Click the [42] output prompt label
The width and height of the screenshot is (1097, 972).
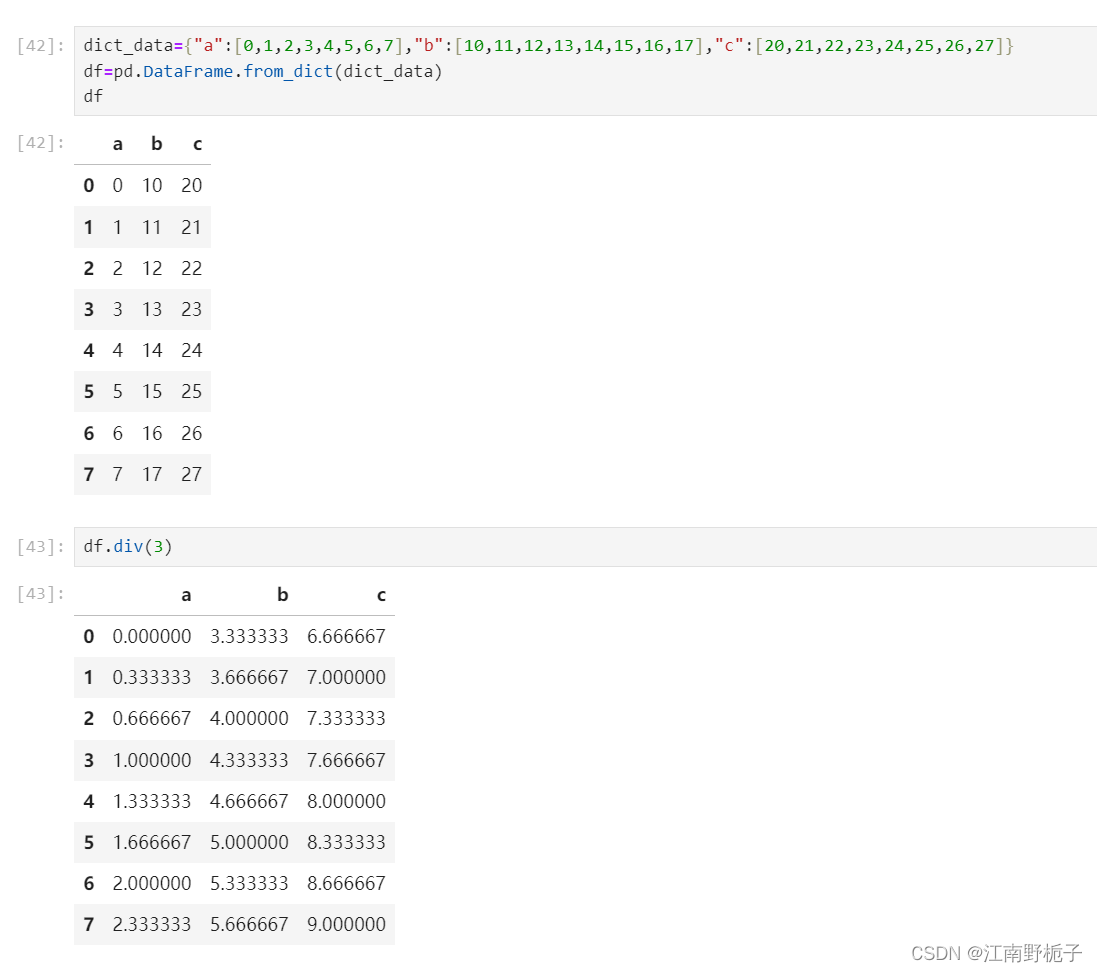38,143
